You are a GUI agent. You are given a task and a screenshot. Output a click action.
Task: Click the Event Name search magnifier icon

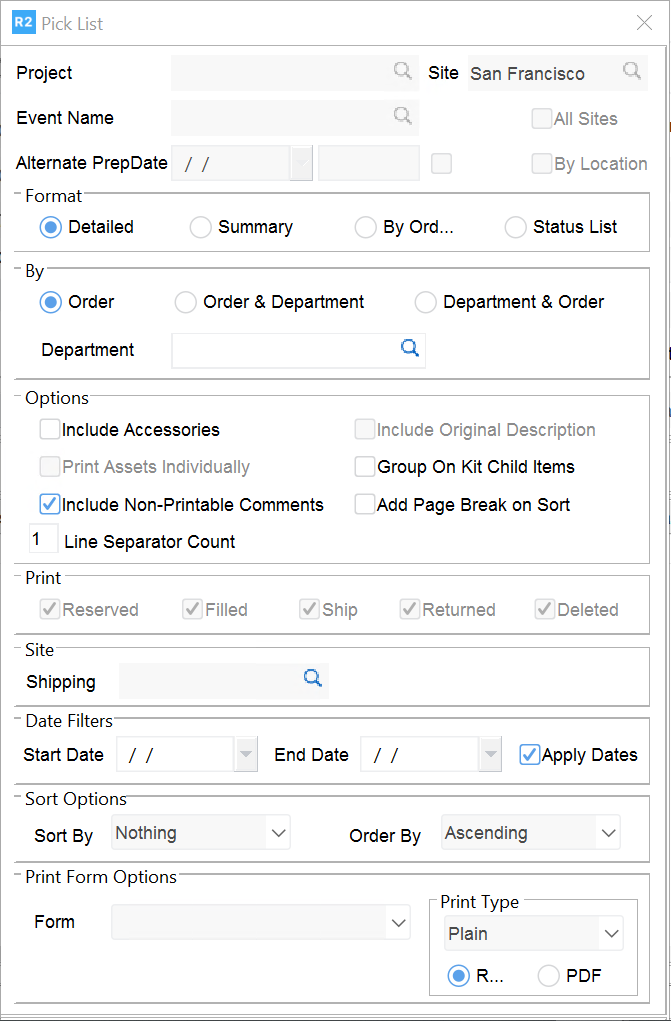[x=402, y=116]
